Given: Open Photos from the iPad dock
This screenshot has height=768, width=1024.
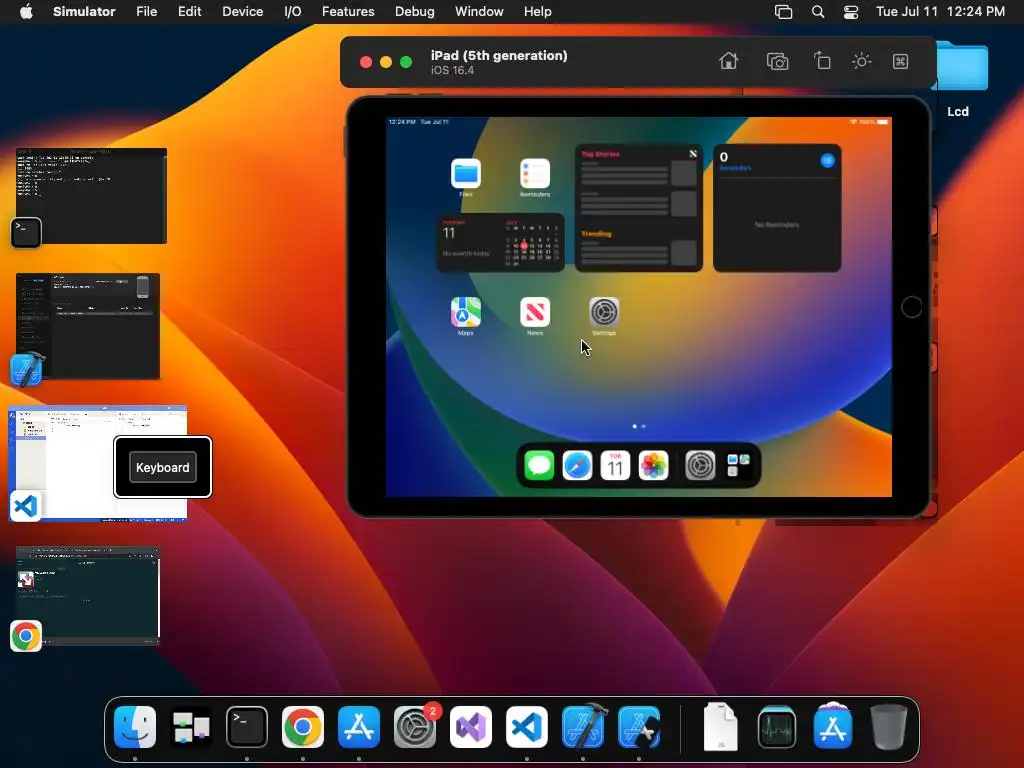Looking at the screenshot, I should pyautogui.click(x=654, y=466).
